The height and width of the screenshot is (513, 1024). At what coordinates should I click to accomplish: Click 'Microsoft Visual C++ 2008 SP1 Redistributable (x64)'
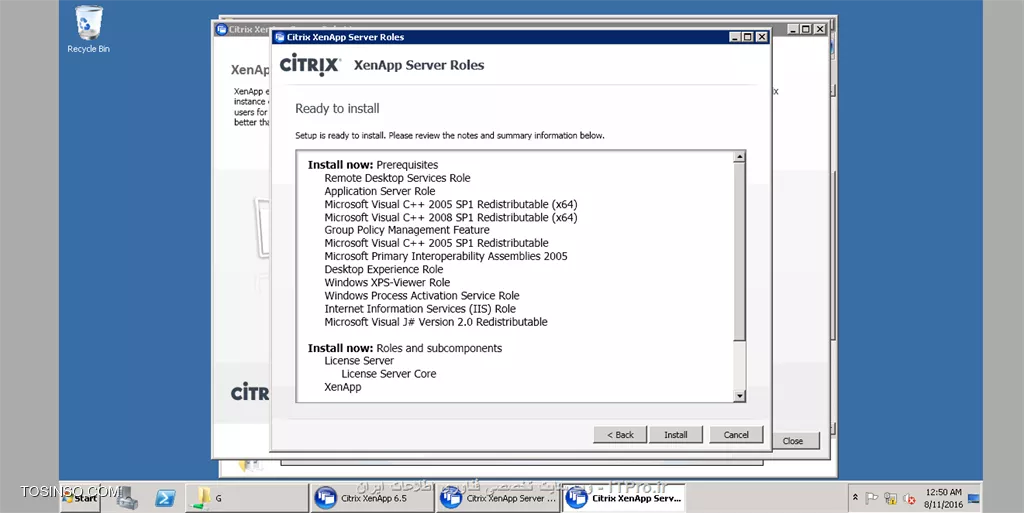coord(451,217)
